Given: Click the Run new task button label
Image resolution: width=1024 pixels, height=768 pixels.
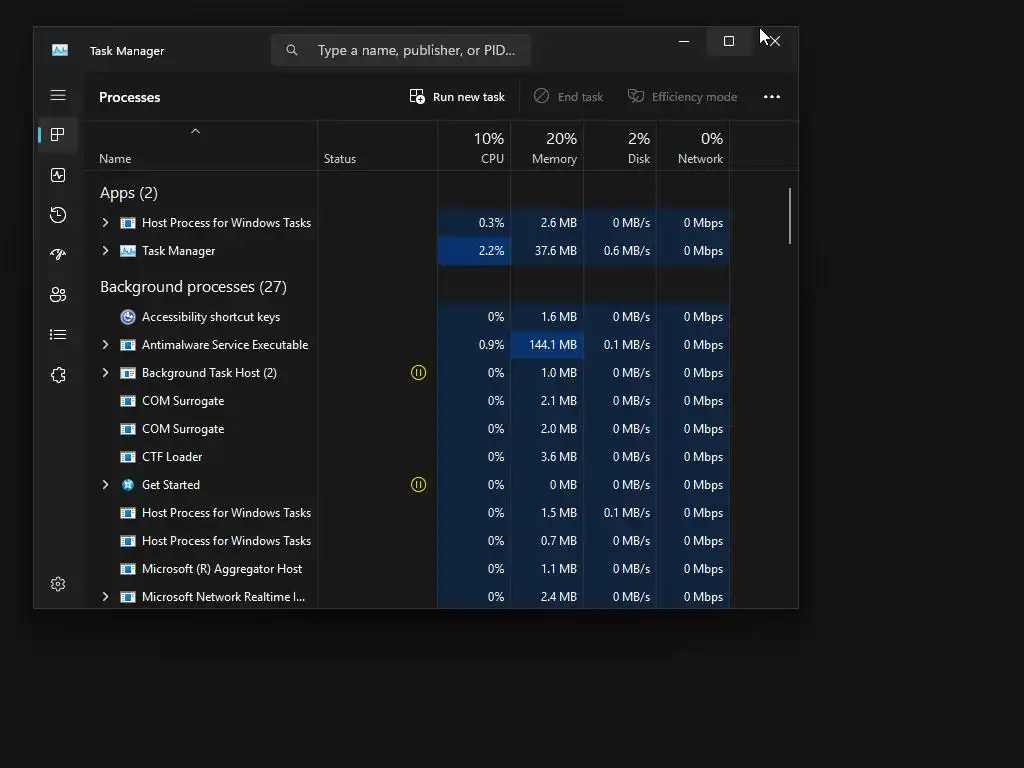Looking at the screenshot, I should 469,97.
